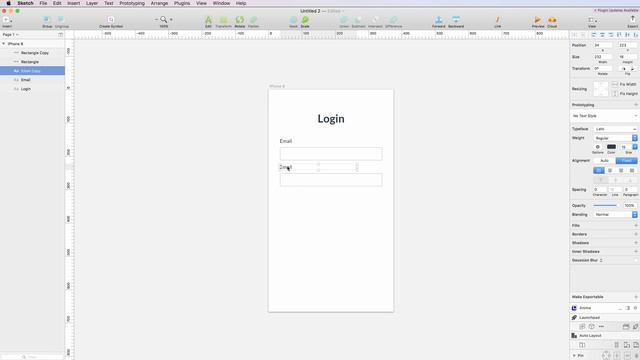
Task: Set text alignment to Auto
Action: click(x=604, y=160)
